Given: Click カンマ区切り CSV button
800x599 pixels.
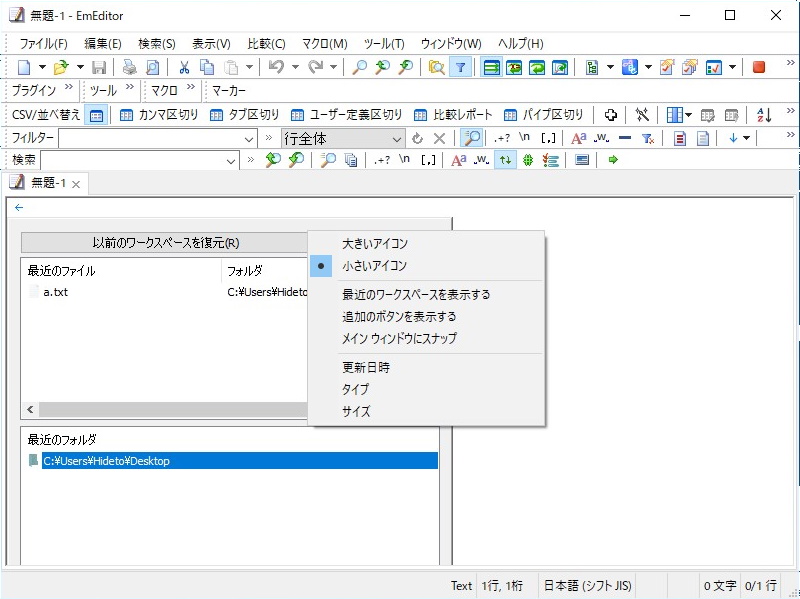Looking at the screenshot, I should (x=159, y=115).
